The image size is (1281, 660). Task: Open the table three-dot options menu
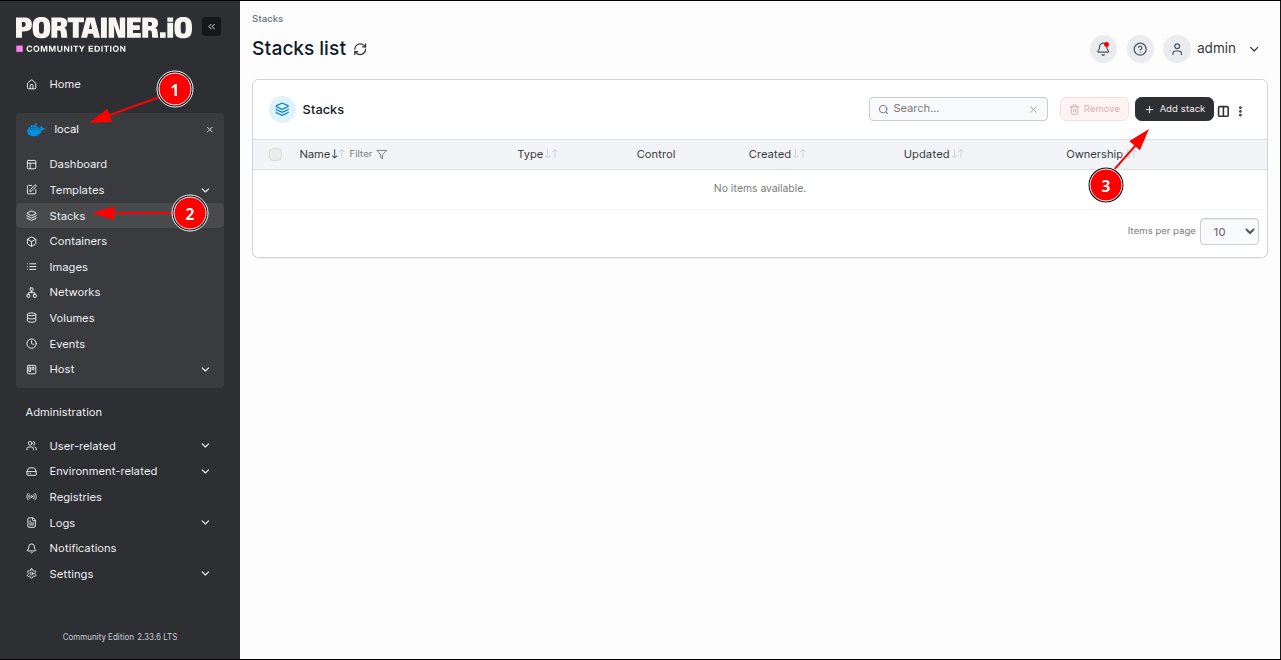click(x=1241, y=111)
